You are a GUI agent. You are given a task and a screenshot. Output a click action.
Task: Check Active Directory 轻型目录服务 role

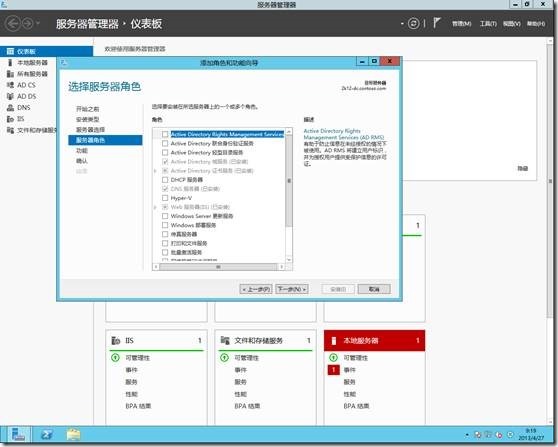[165, 152]
